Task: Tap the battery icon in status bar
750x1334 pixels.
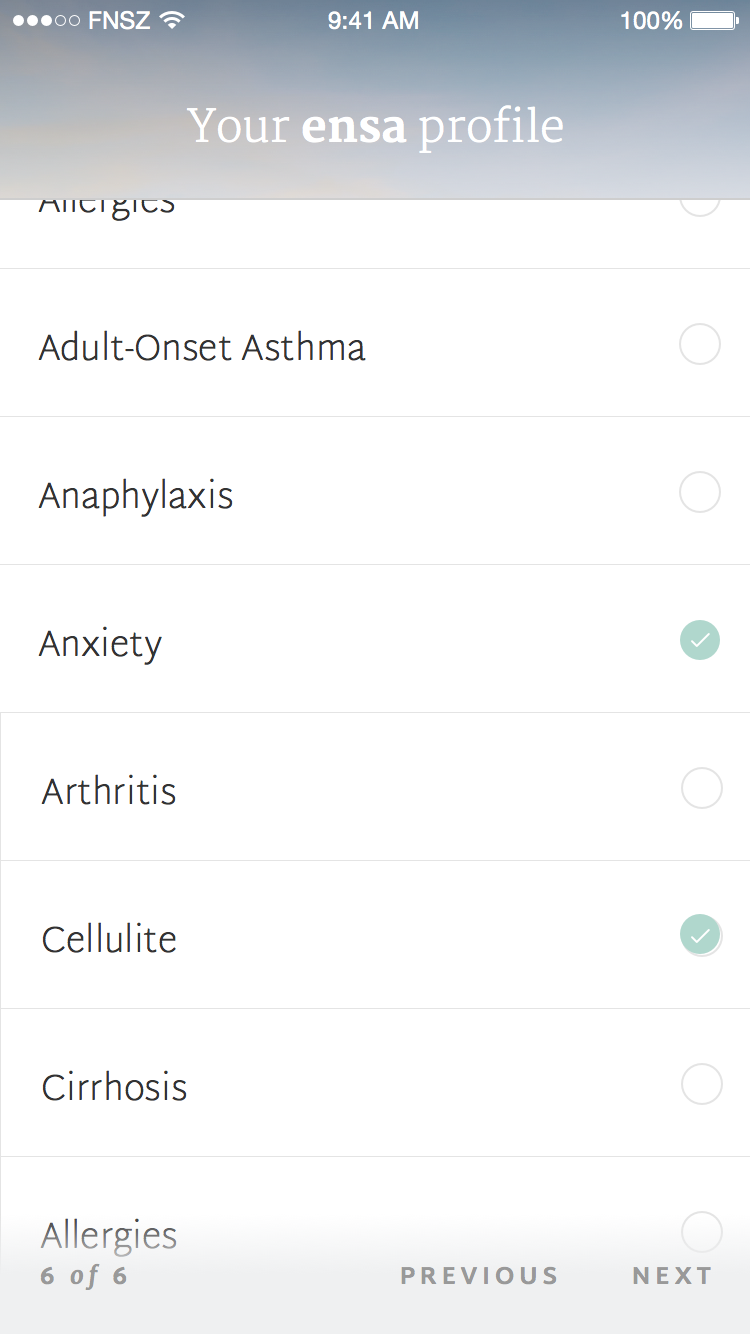Action: 714,20
